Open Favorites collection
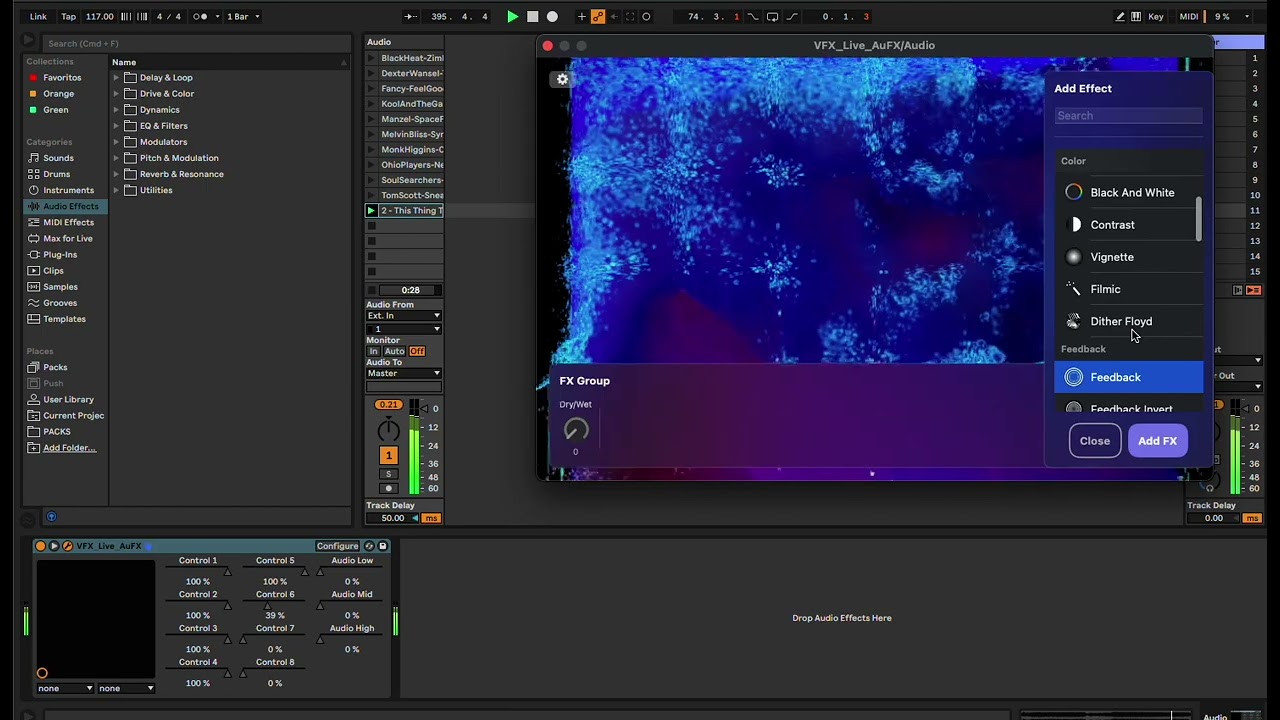Viewport: 1280px width, 720px height. pyautogui.click(x=61, y=77)
